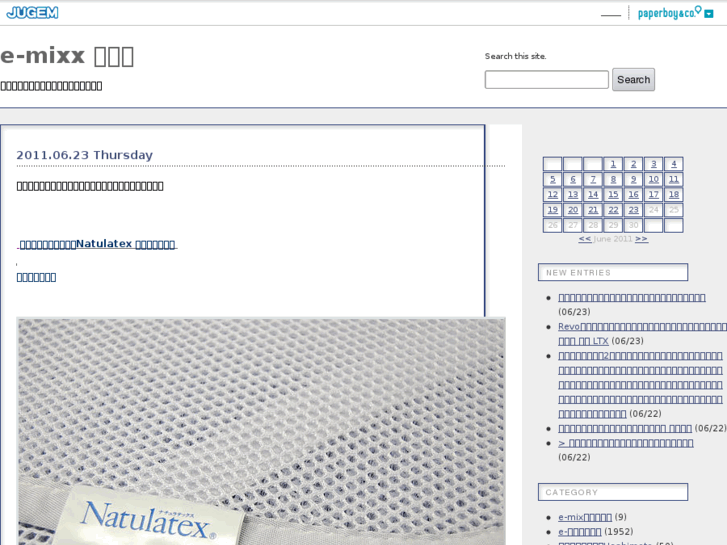This screenshot has height=545, width=727.
Task: Select calendar day 6
Action: click(x=573, y=179)
